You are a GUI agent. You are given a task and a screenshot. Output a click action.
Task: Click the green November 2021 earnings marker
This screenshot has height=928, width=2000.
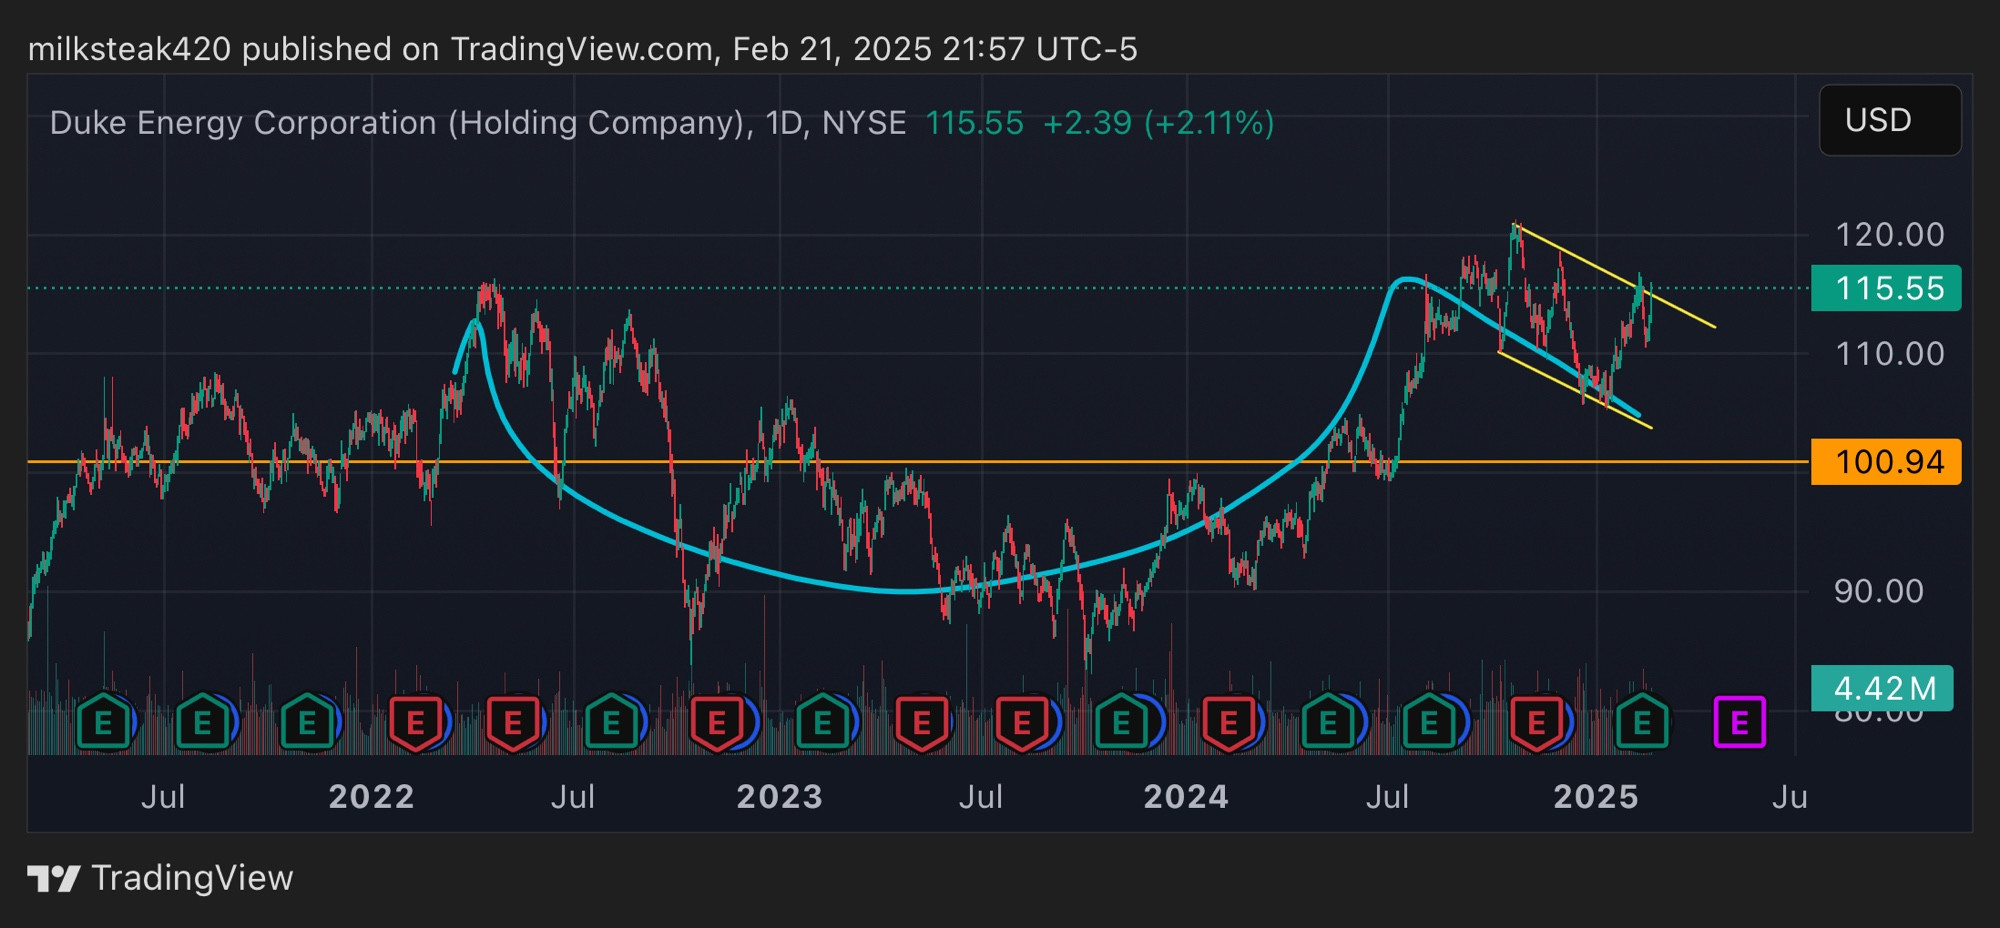(307, 722)
